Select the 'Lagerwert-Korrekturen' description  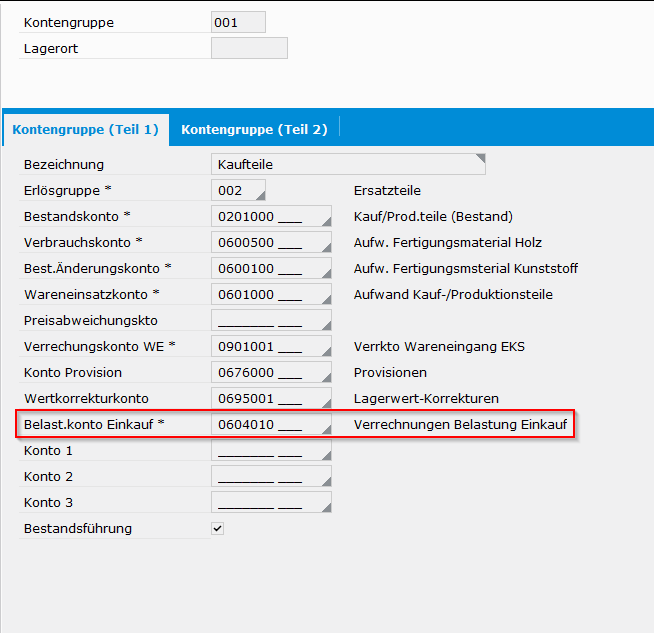tap(426, 399)
